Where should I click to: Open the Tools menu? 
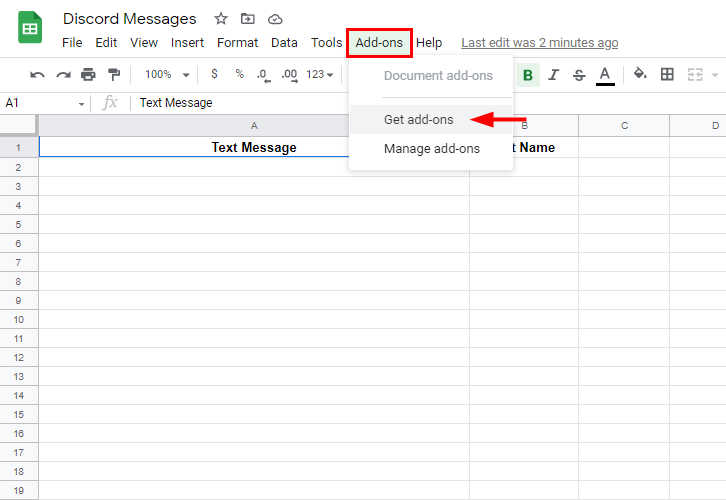point(326,43)
